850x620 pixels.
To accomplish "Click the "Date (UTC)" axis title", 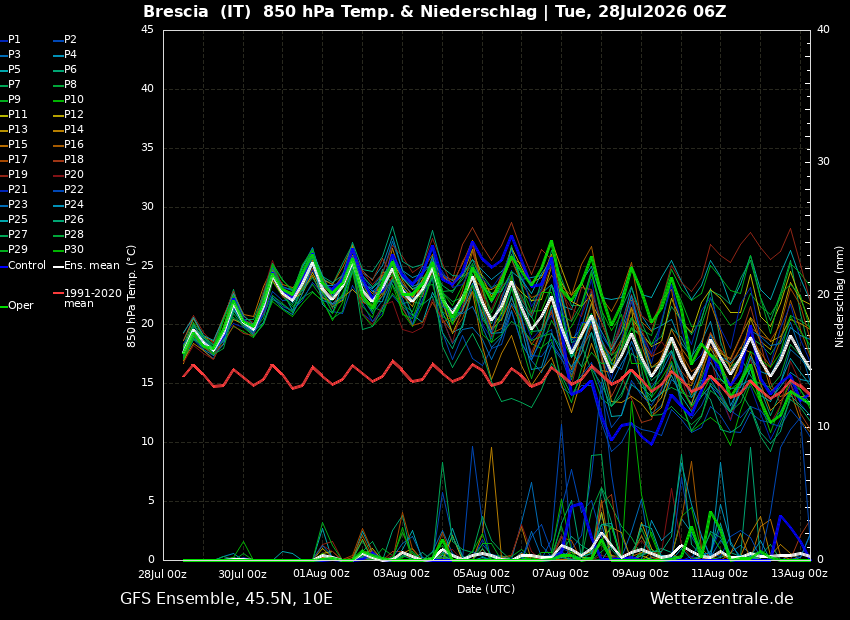I will tap(486, 589).
